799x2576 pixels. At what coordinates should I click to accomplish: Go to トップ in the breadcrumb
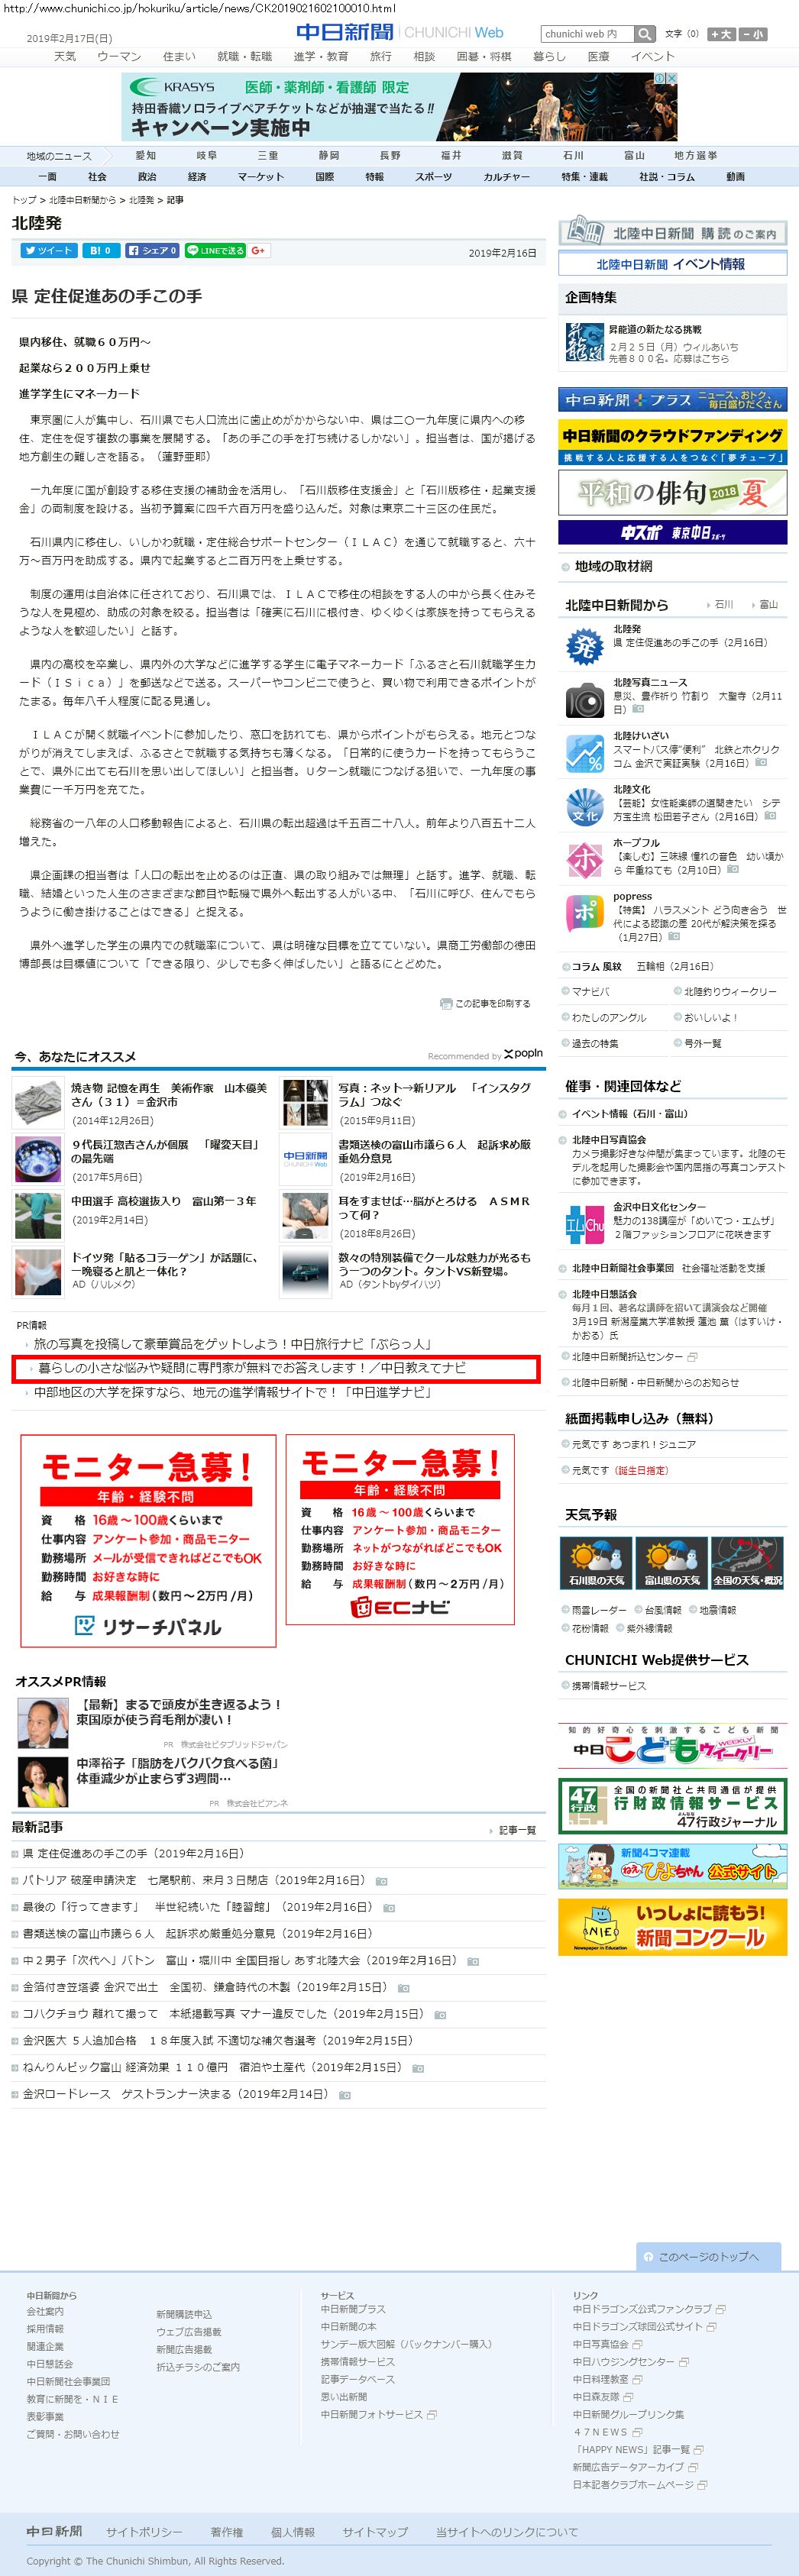[24, 200]
